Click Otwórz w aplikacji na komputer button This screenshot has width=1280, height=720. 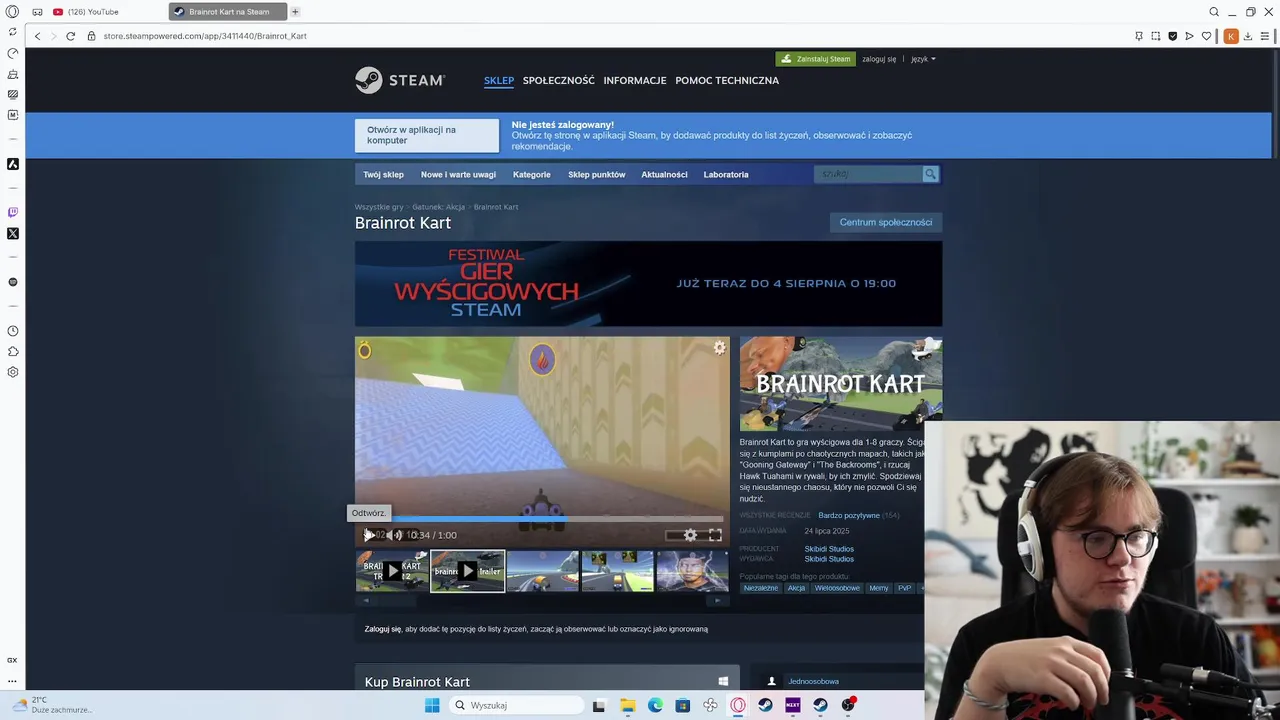point(427,135)
